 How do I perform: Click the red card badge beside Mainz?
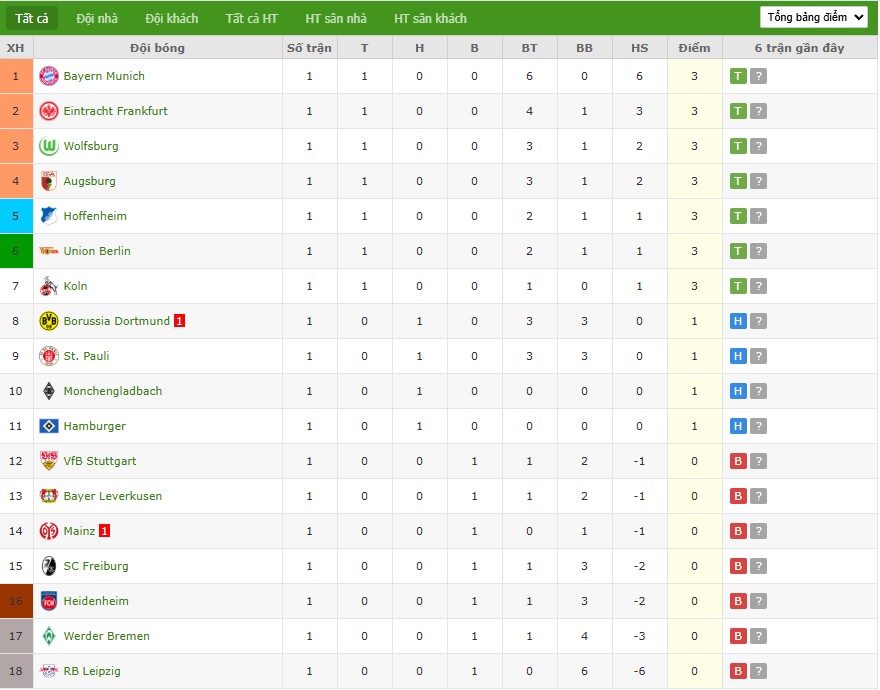[105, 531]
